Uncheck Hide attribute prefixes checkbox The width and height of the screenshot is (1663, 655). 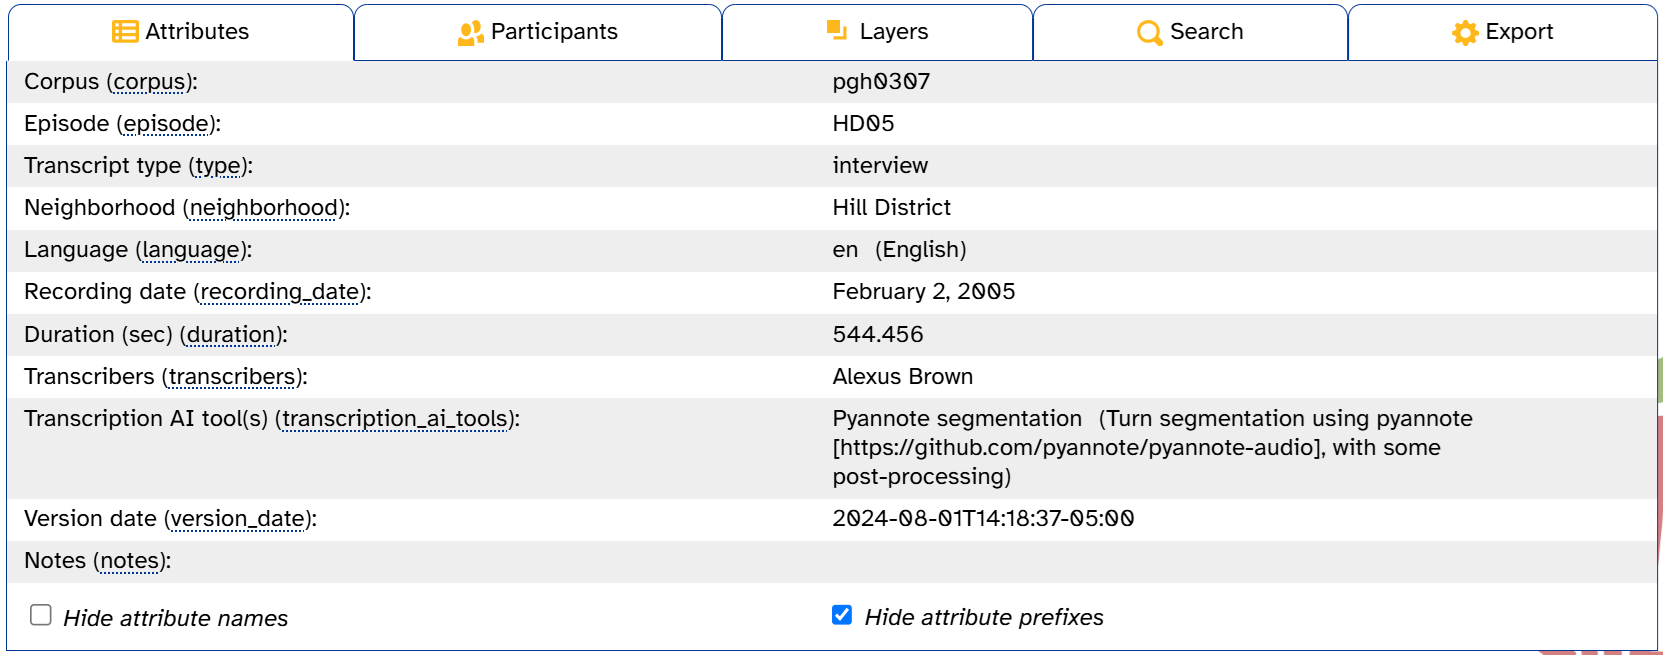point(842,615)
